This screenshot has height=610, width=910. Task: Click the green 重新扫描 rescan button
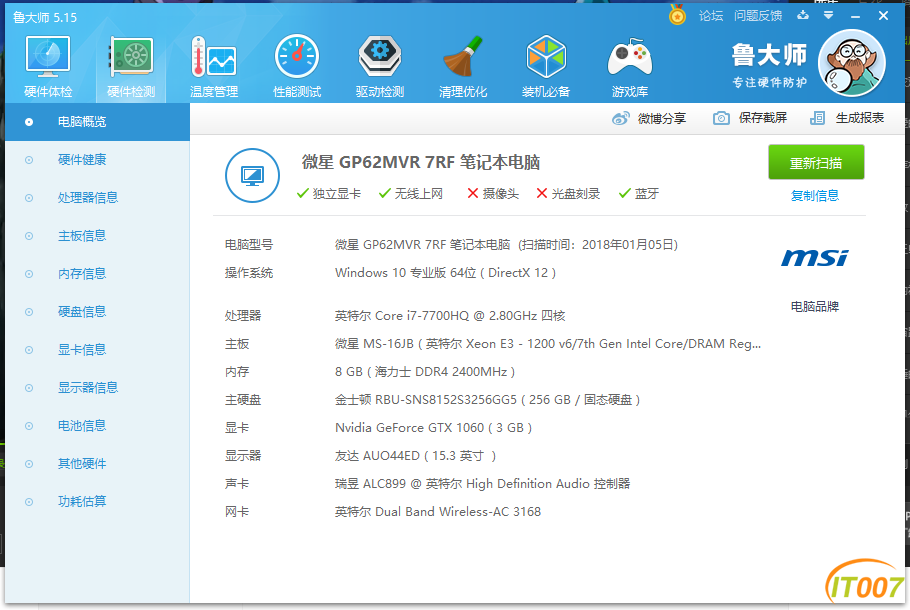click(x=816, y=163)
